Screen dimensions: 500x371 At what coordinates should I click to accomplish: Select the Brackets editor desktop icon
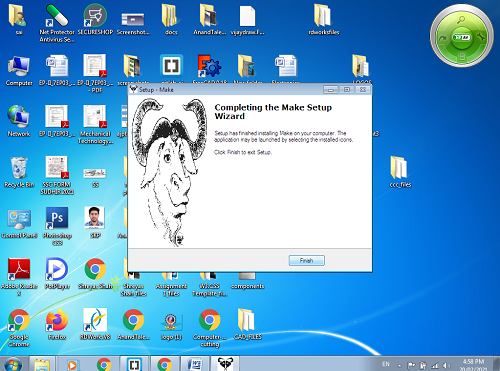coord(171,65)
